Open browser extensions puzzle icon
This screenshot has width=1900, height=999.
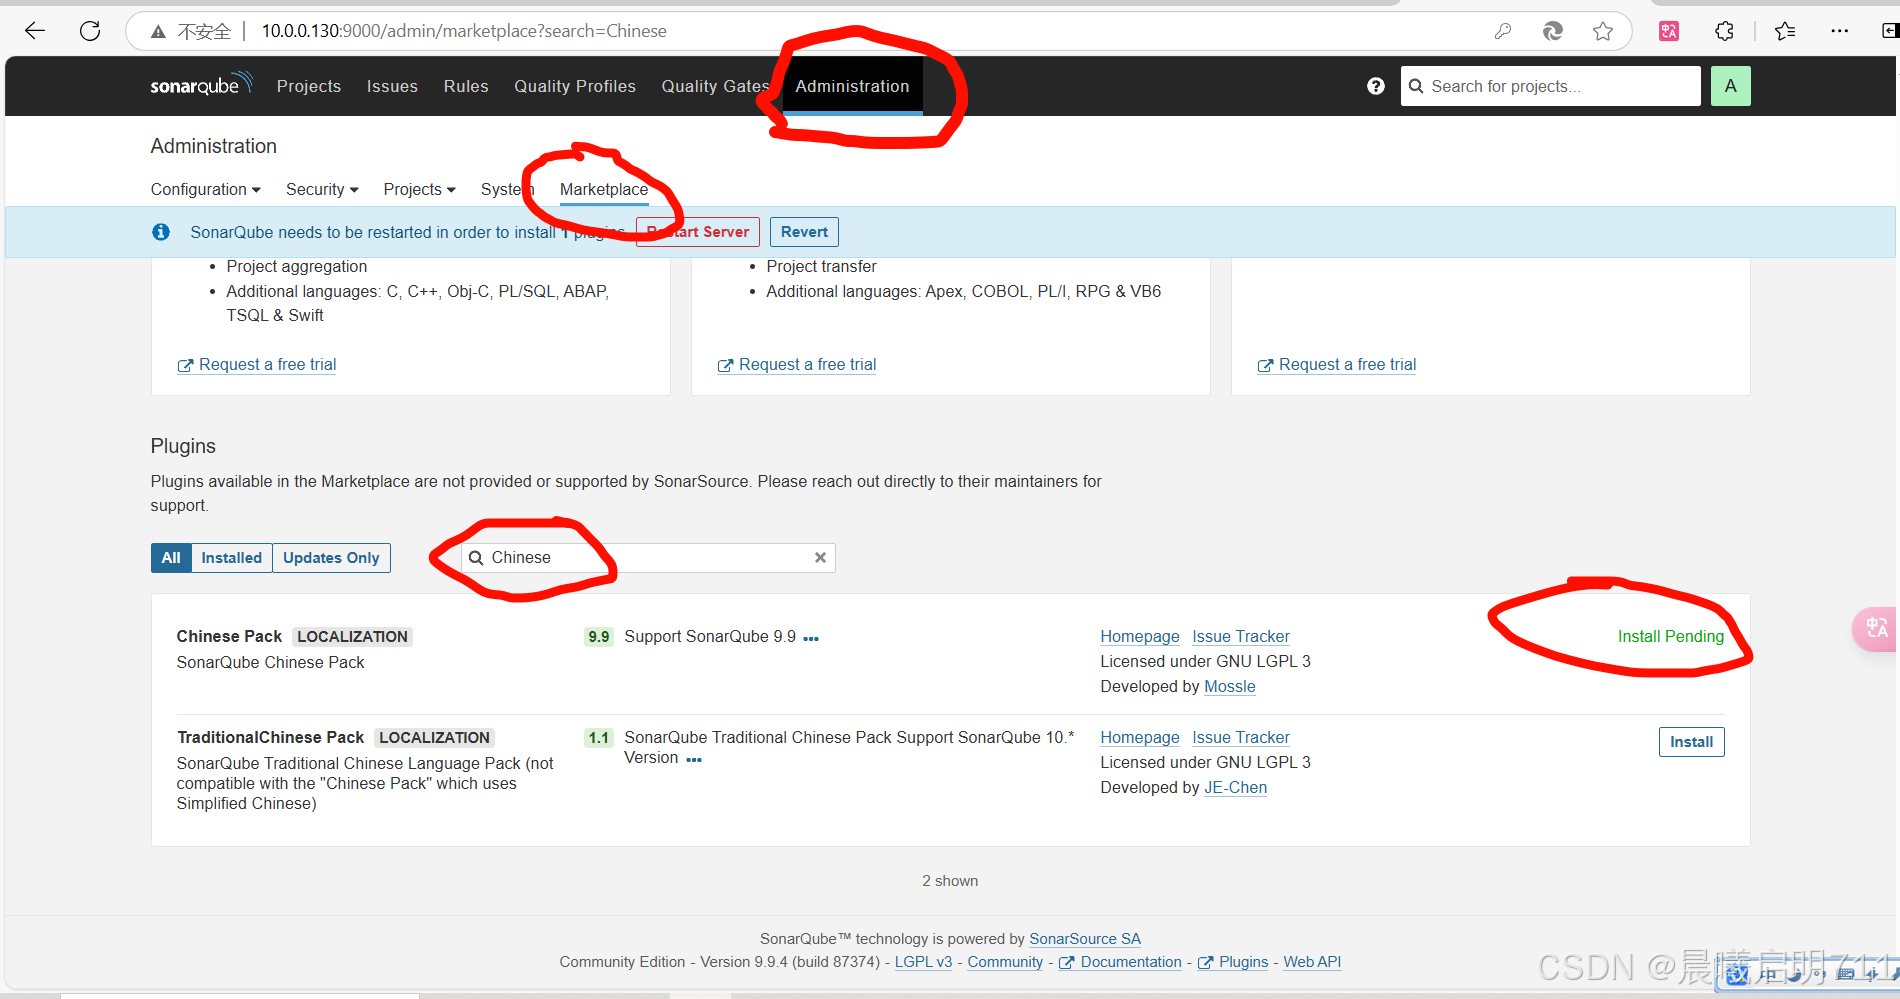tap(1724, 31)
